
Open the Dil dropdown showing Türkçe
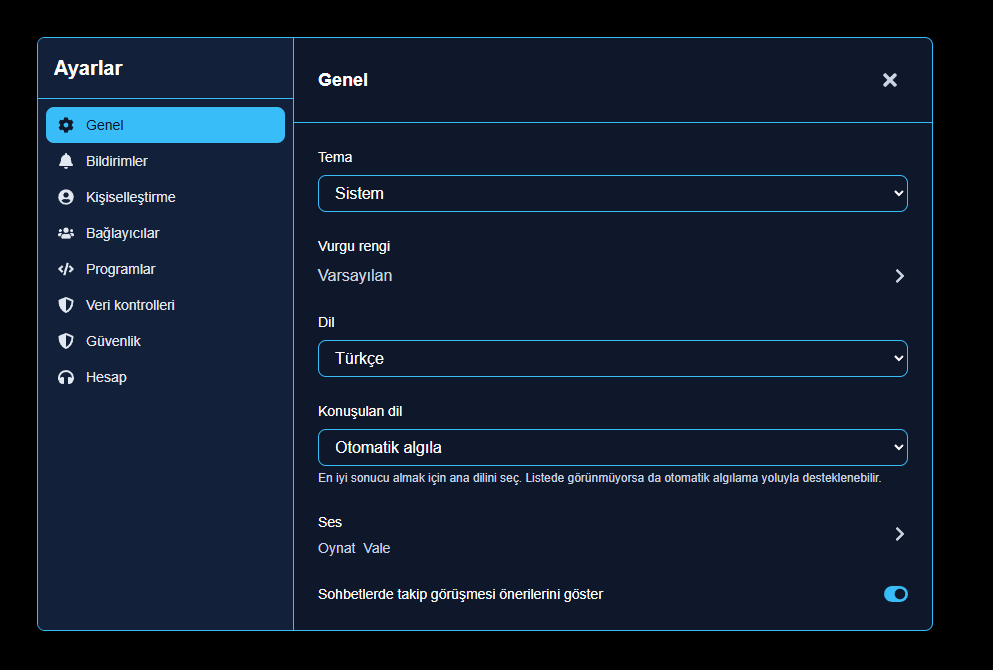[x=612, y=358]
